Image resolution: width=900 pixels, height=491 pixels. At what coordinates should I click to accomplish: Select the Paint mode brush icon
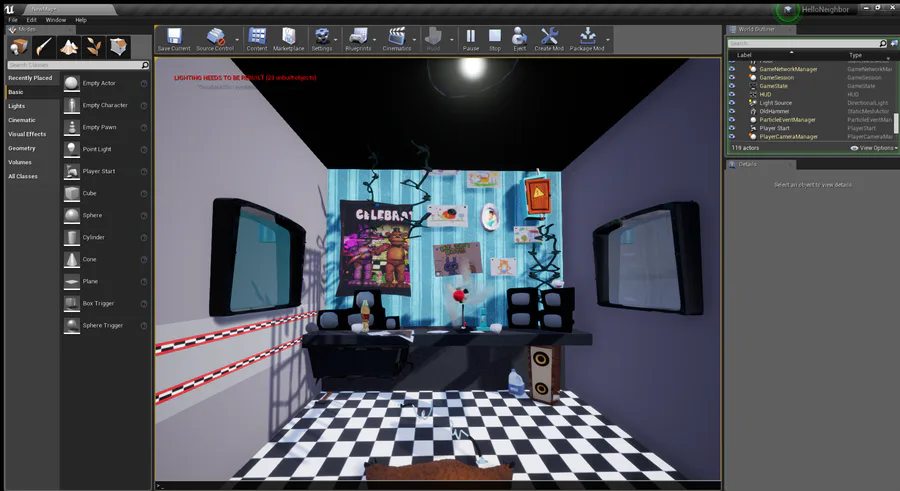pyautogui.click(x=44, y=47)
